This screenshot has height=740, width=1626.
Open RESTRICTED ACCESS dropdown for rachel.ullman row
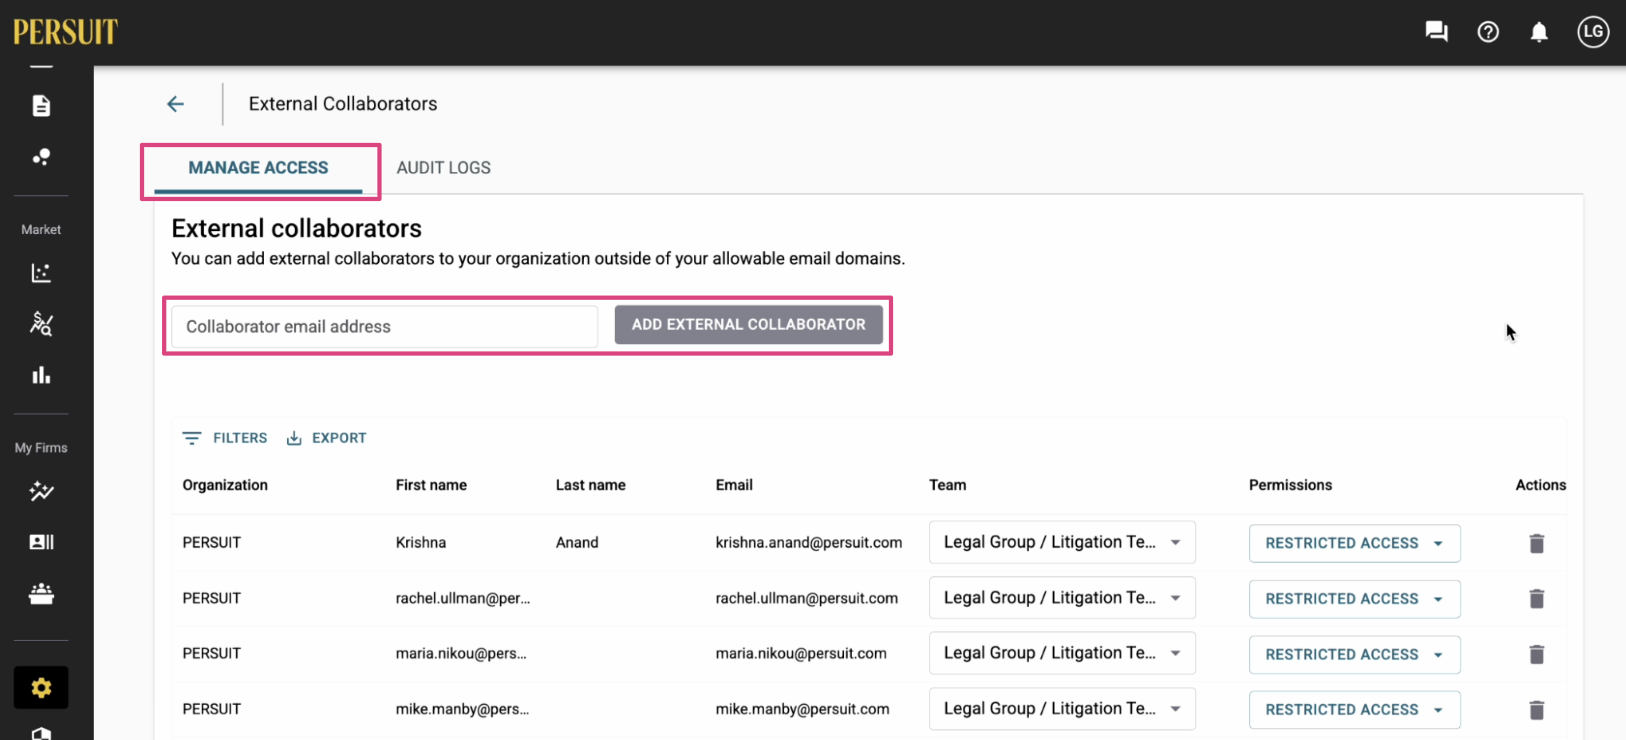pos(1354,599)
